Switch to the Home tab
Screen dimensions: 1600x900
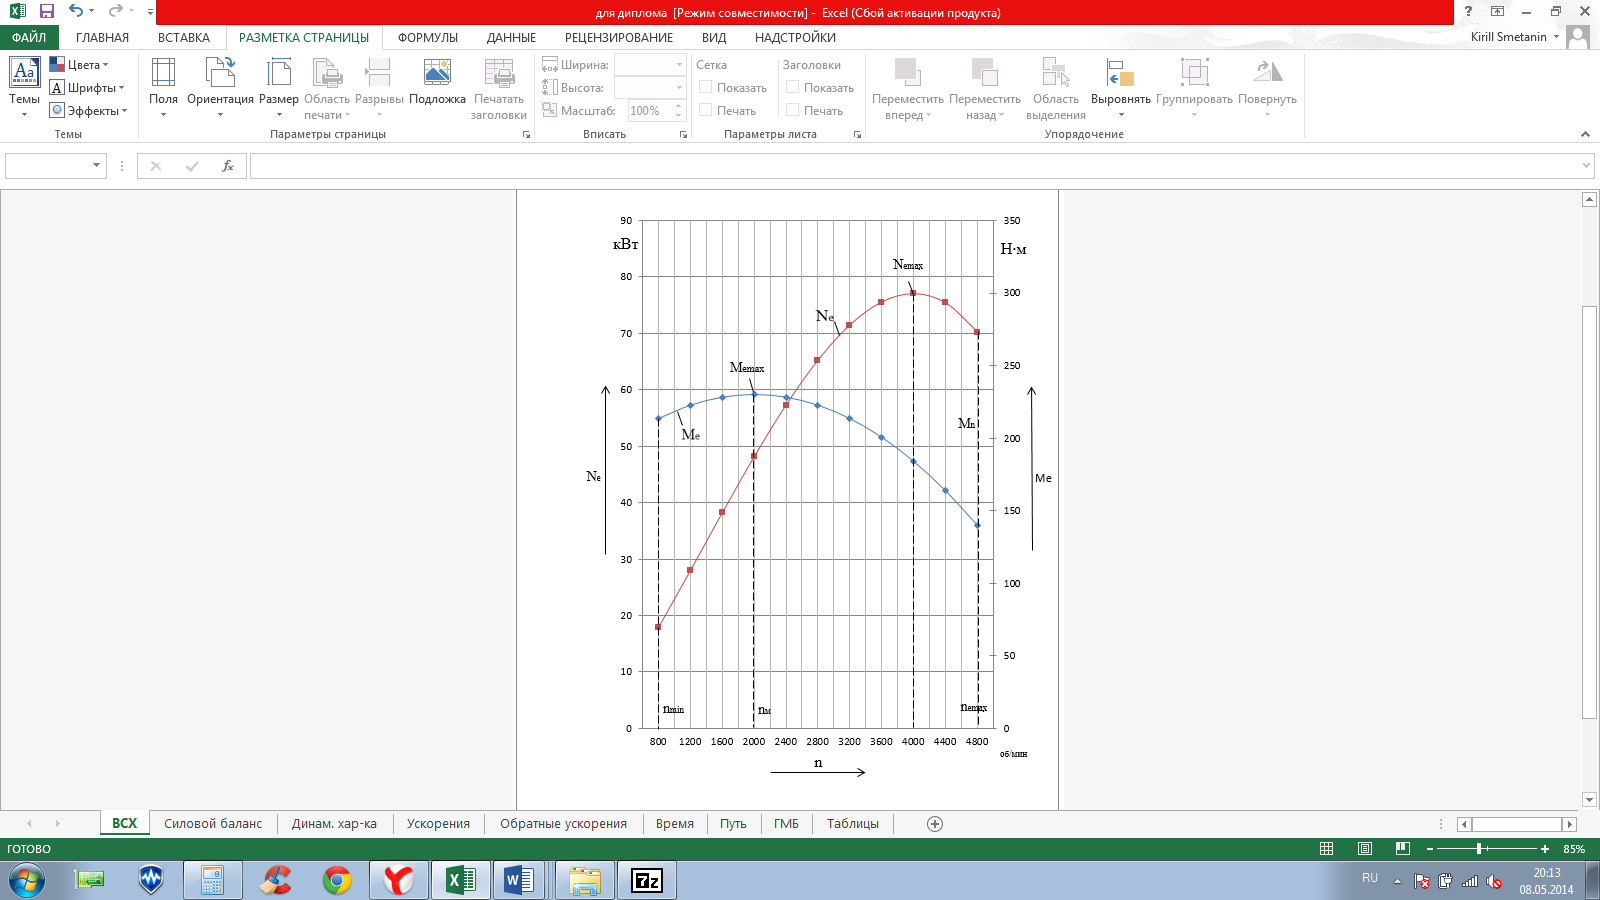tap(102, 37)
